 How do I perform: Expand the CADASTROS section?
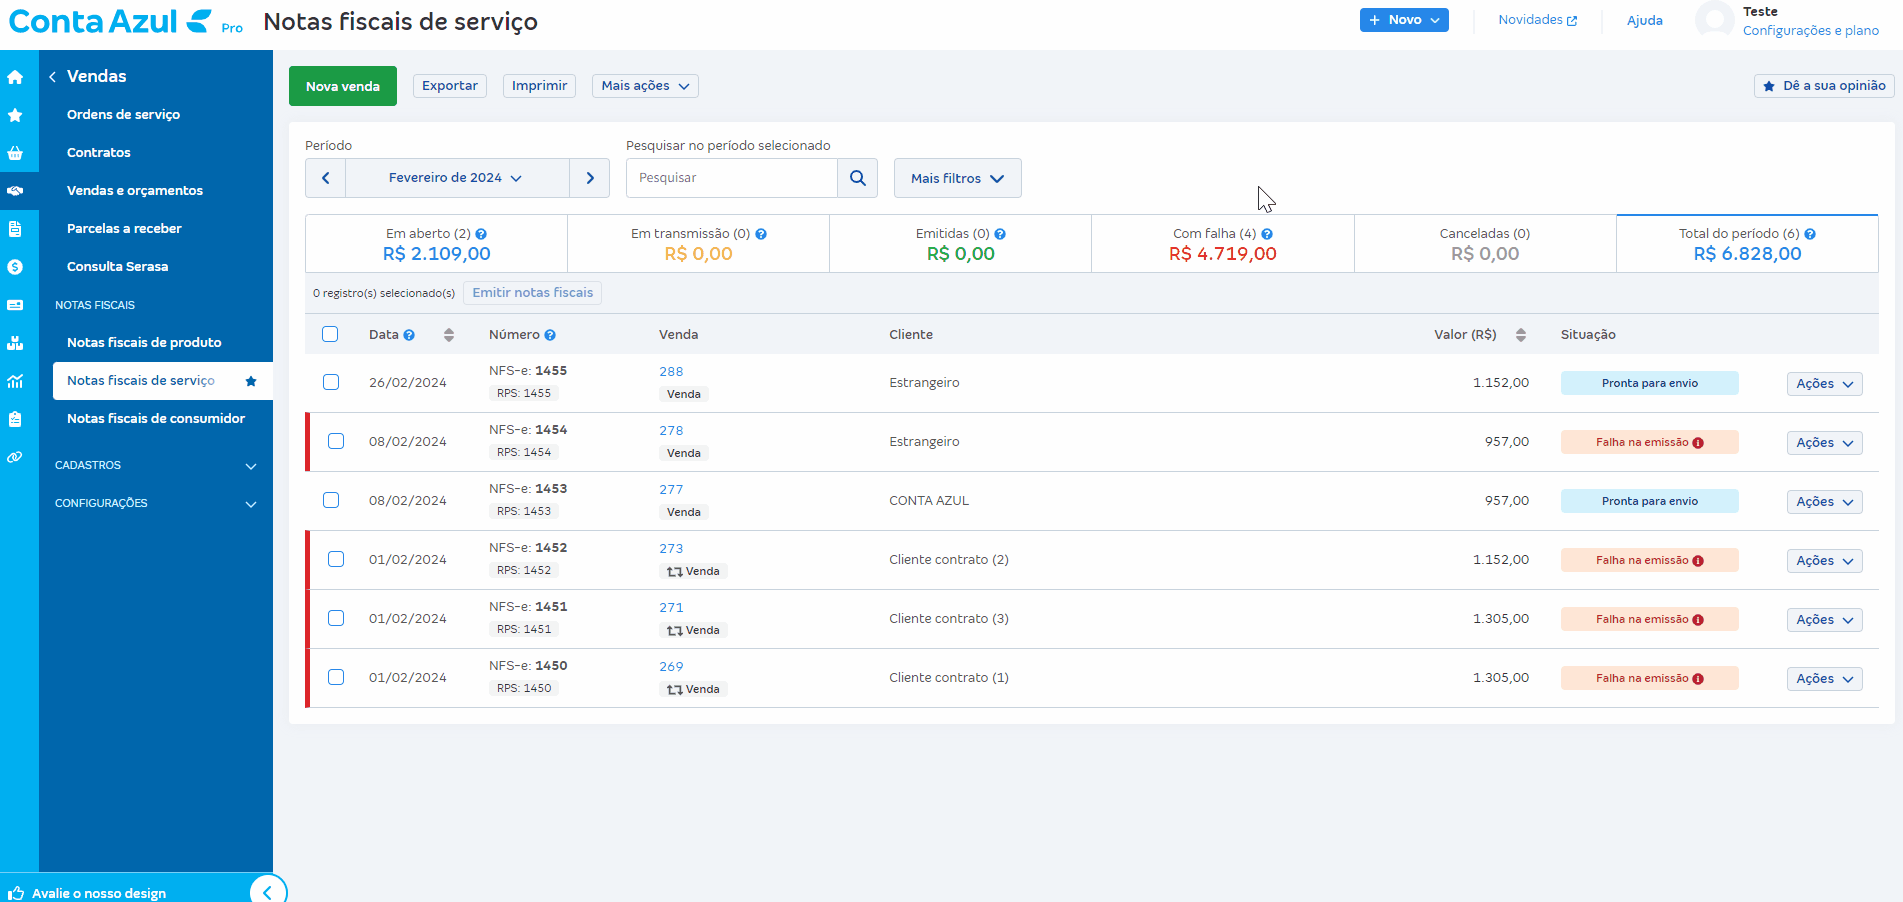(156, 465)
